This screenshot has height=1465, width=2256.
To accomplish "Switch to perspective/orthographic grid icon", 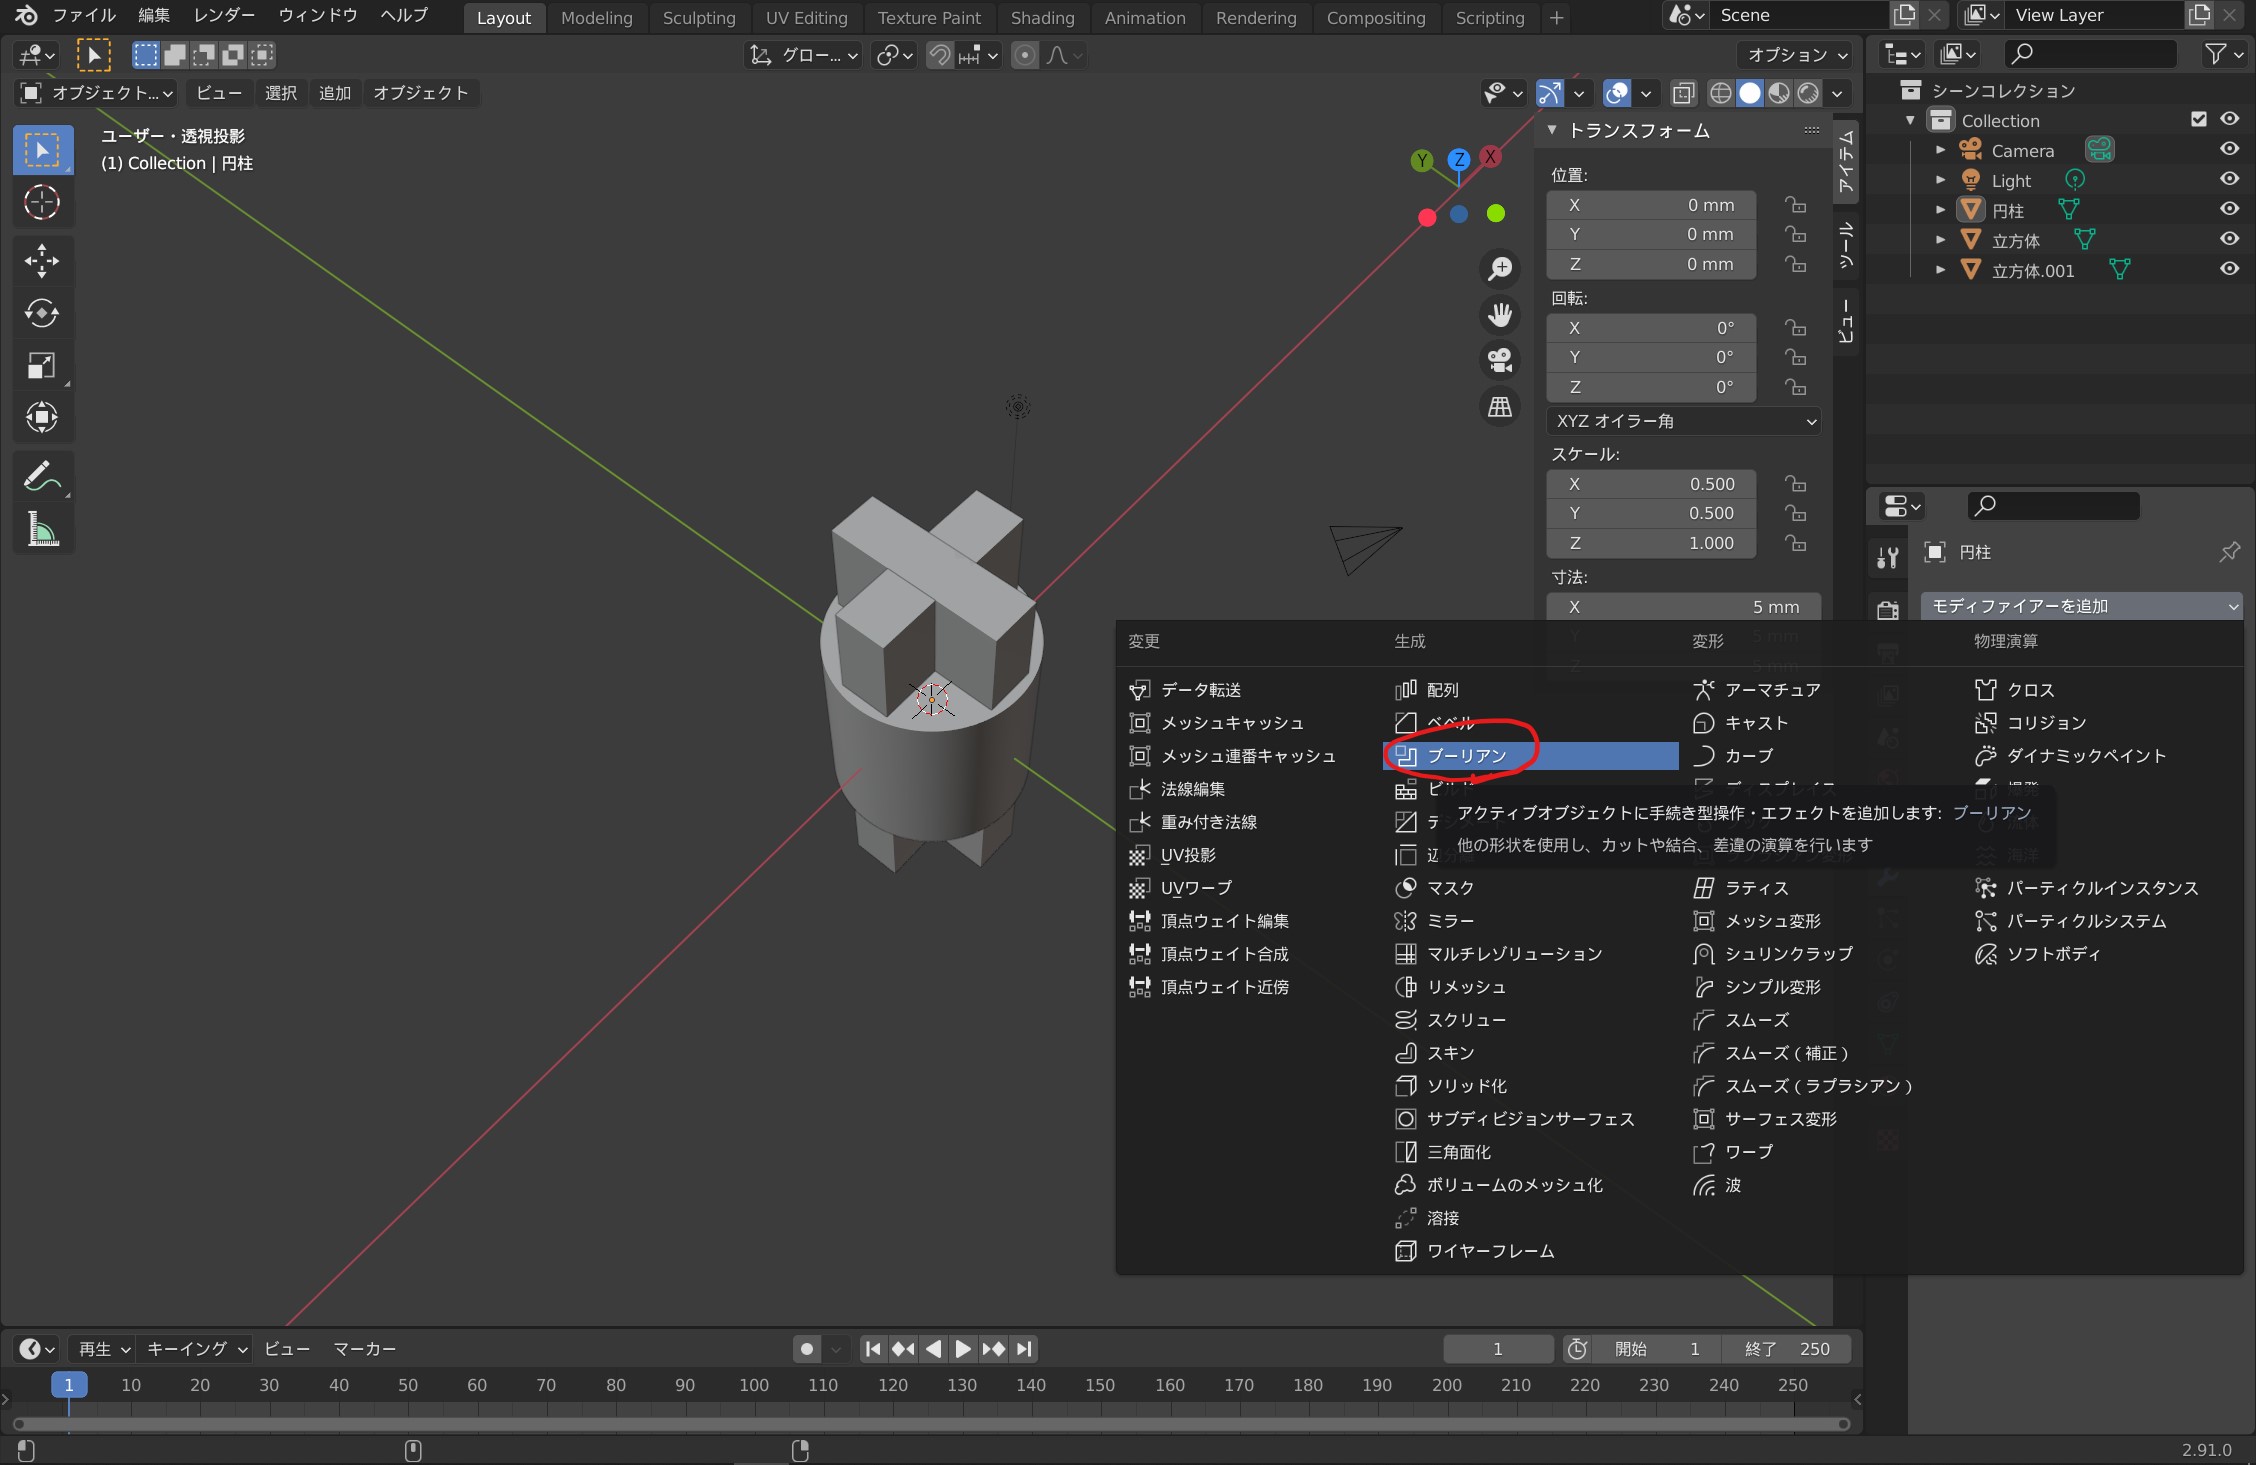I will pos(1500,407).
